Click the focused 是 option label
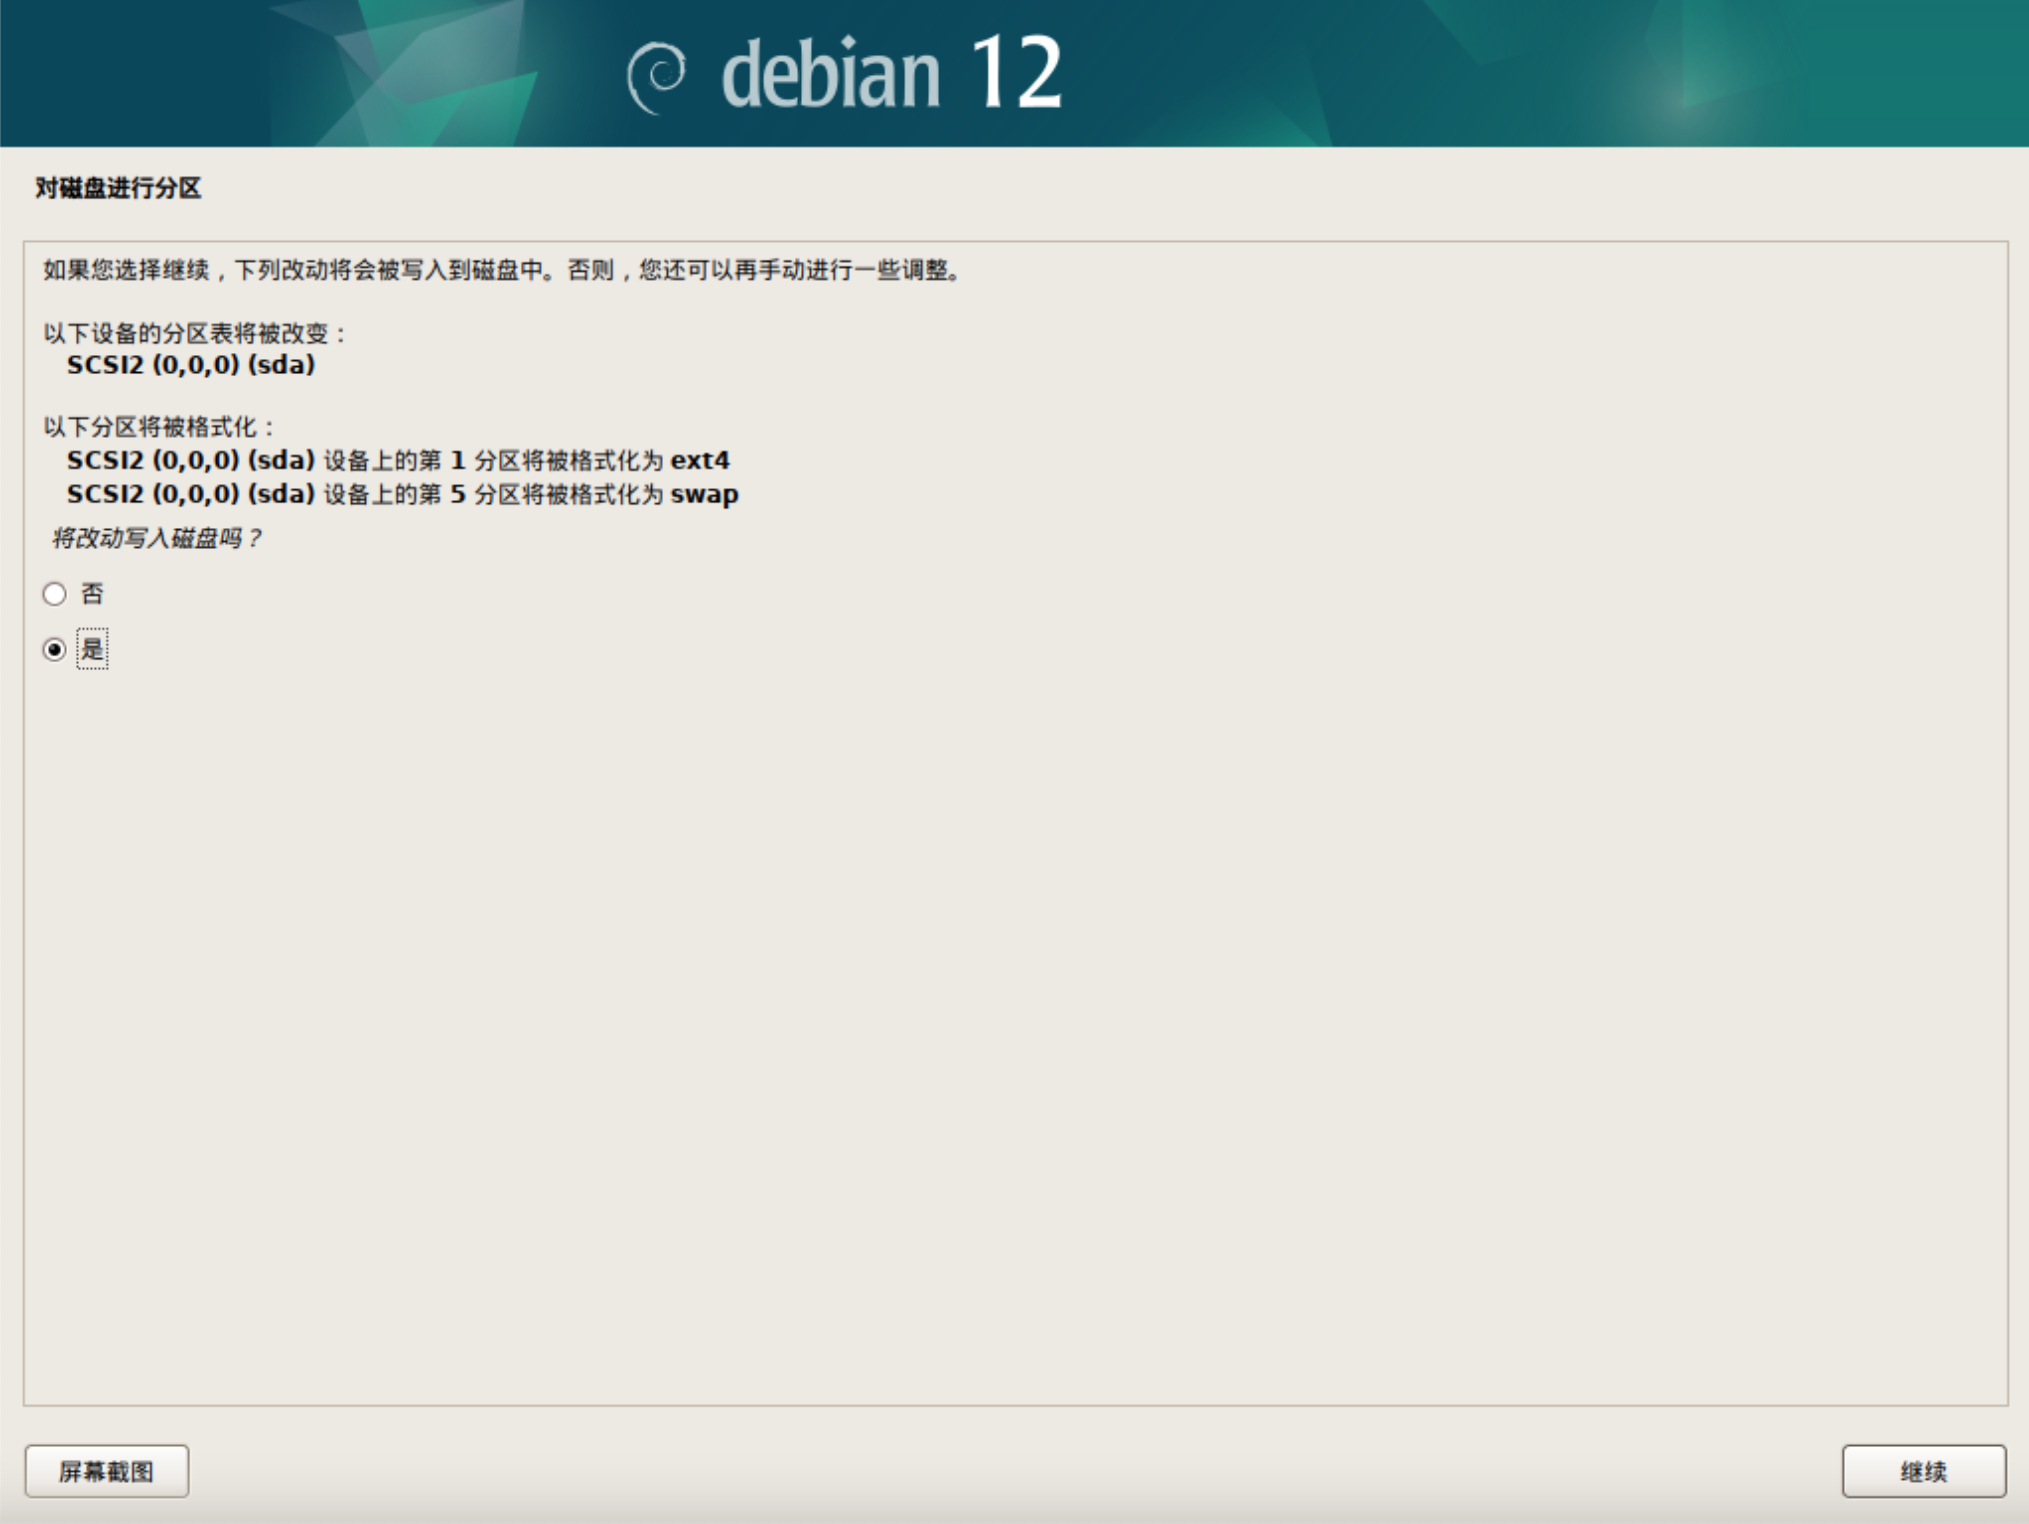This screenshot has width=2029, height=1524. 92,650
